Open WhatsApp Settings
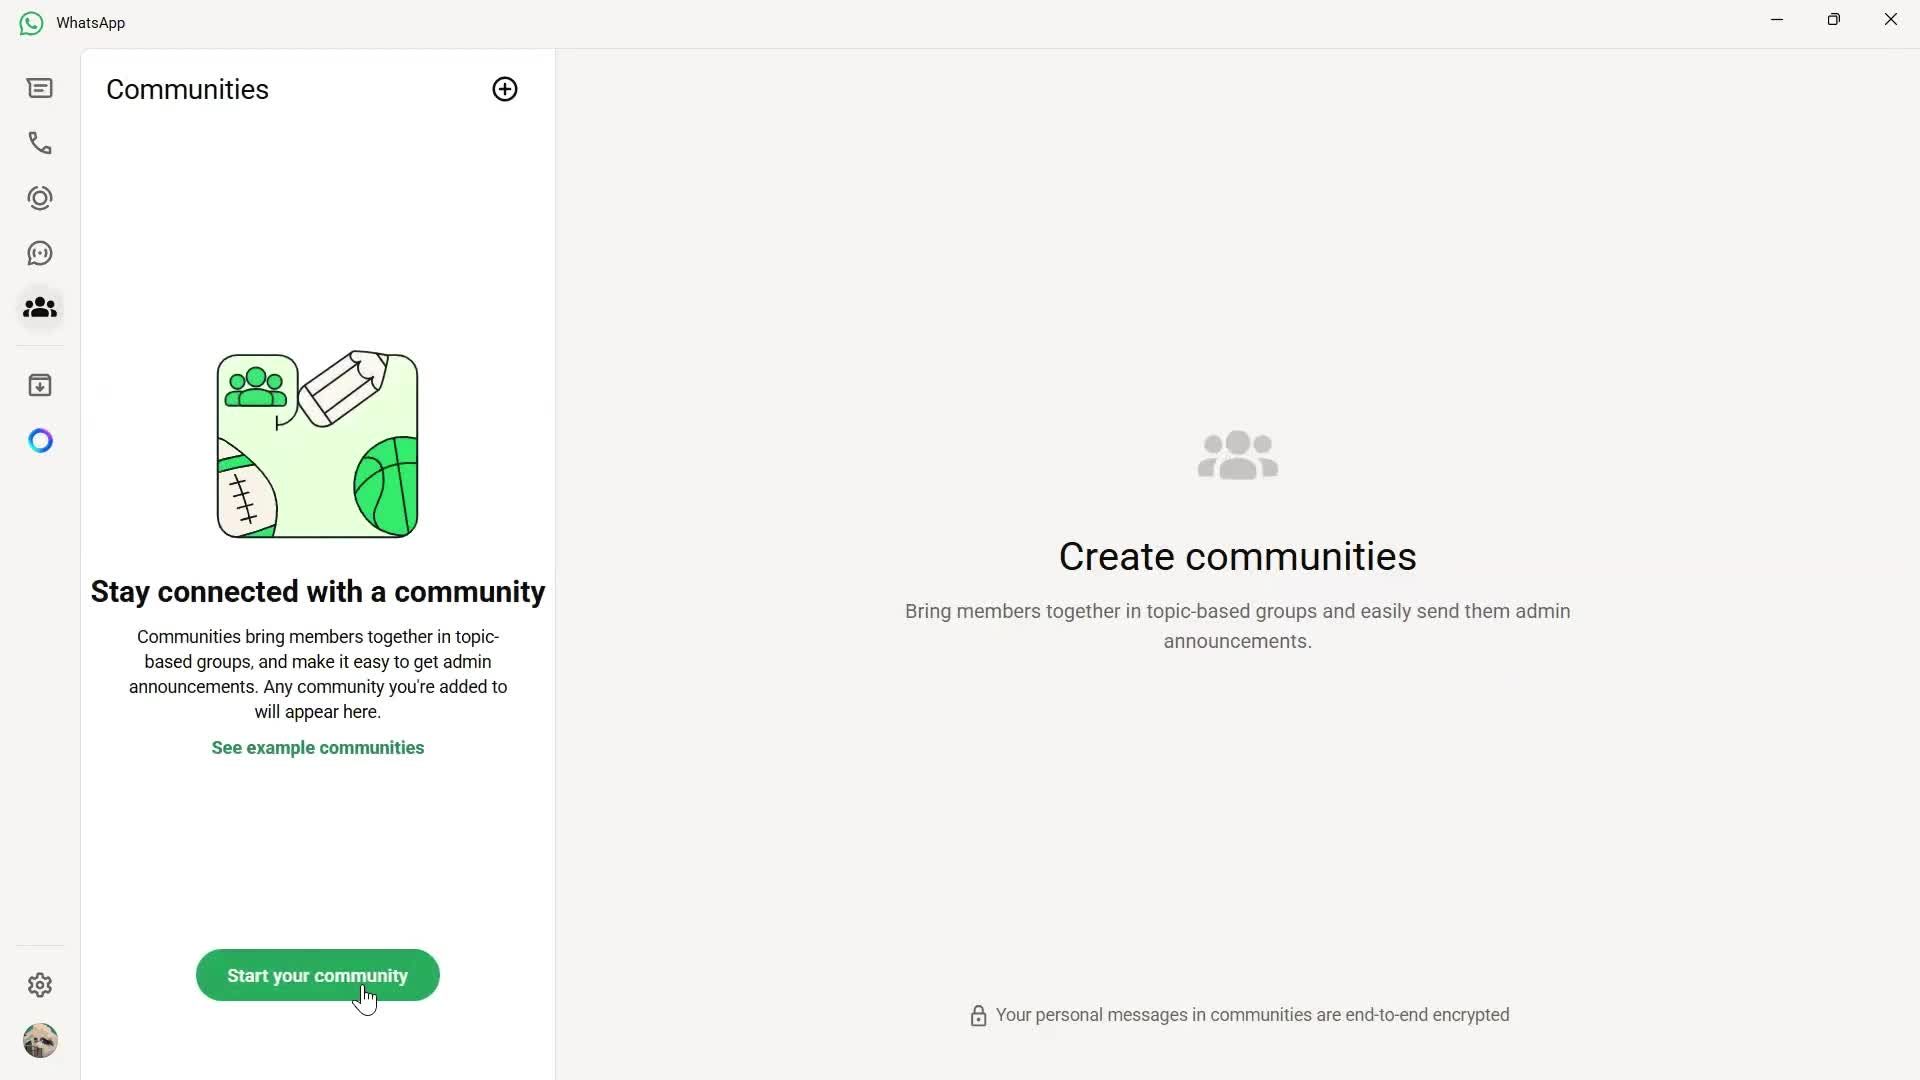 pyautogui.click(x=40, y=985)
